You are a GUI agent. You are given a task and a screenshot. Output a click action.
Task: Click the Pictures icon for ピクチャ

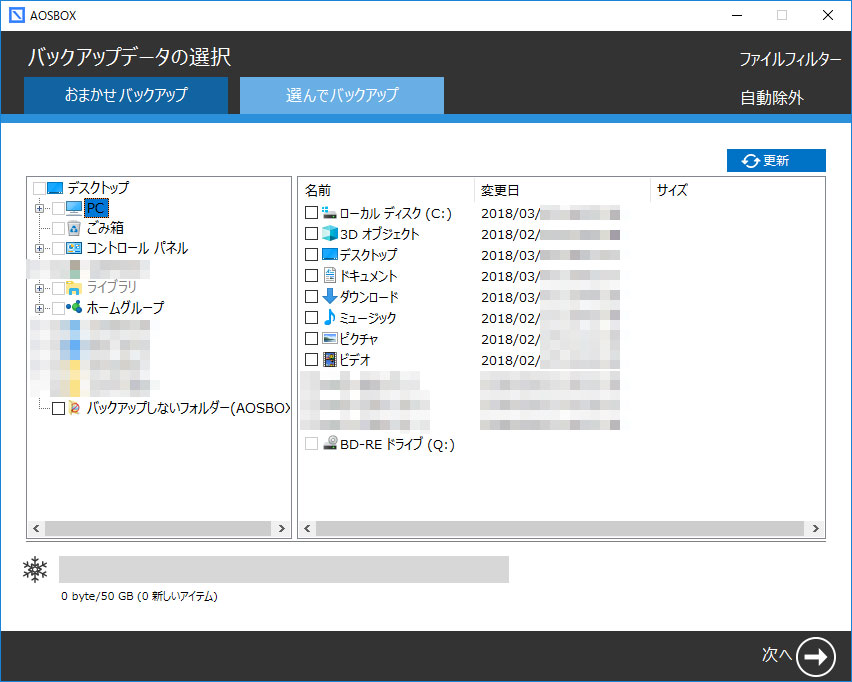click(329, 338)
